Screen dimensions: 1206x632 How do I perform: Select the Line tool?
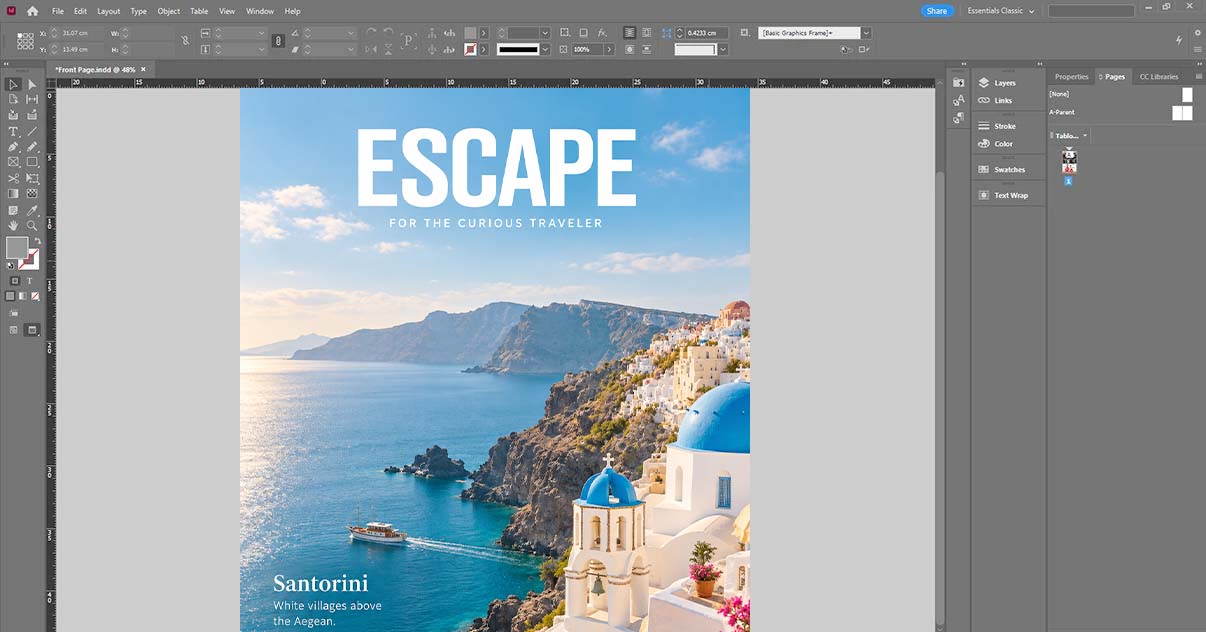pos(32,132)
